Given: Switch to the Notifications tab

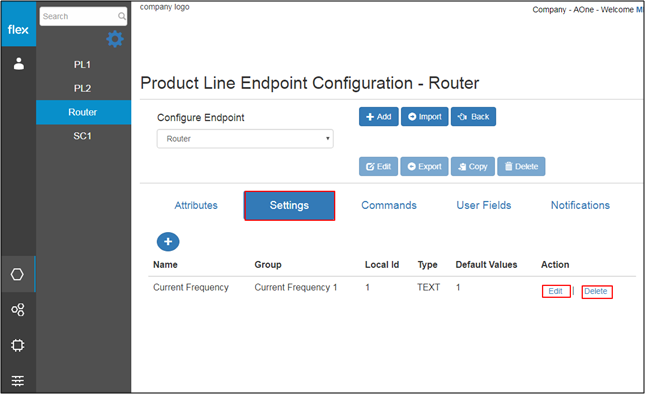Looking at the screenshot, I should click(580, 205).
